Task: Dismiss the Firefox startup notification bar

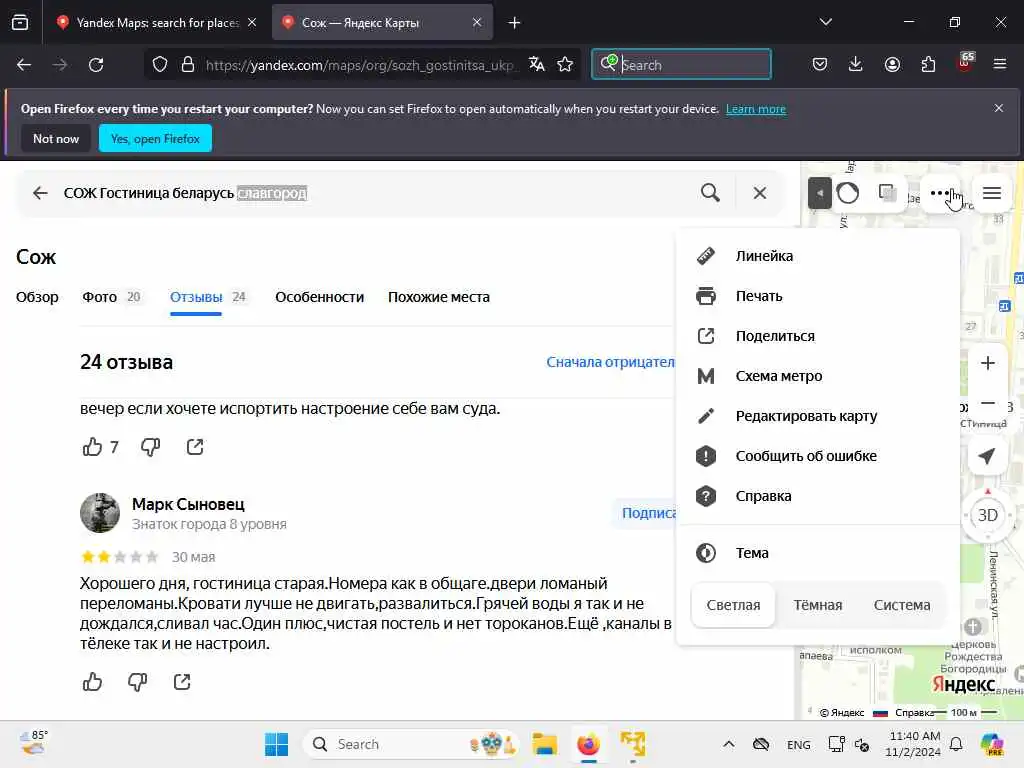Action: click(x=999, y=108)
